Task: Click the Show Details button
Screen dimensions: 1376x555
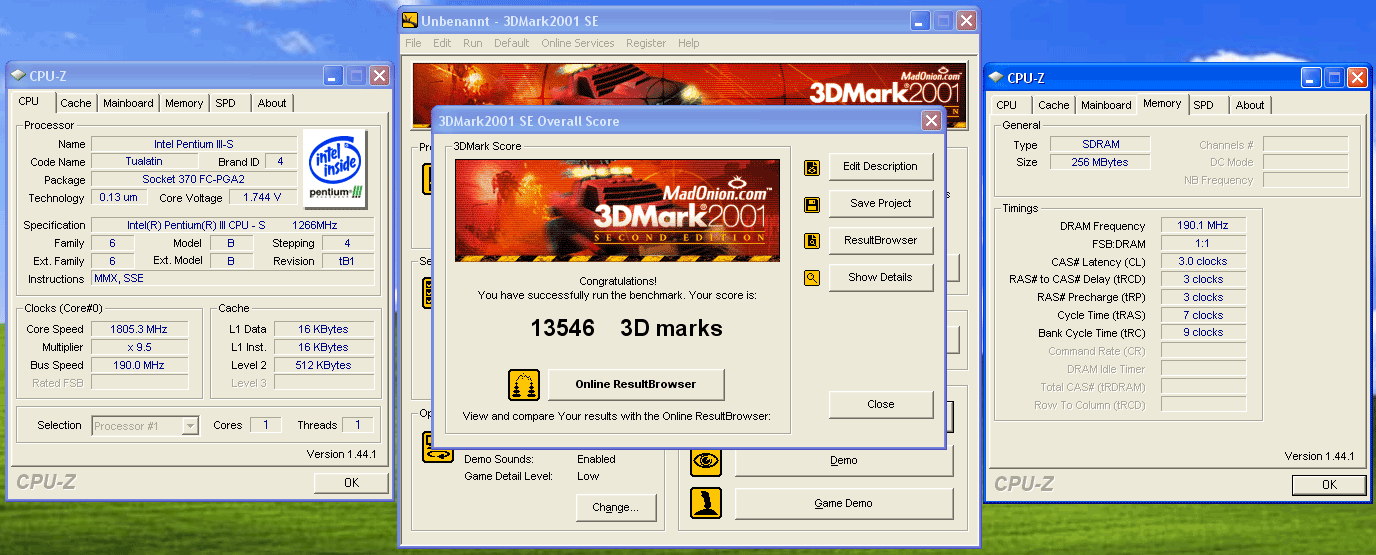Action: [x=880, y=278]
